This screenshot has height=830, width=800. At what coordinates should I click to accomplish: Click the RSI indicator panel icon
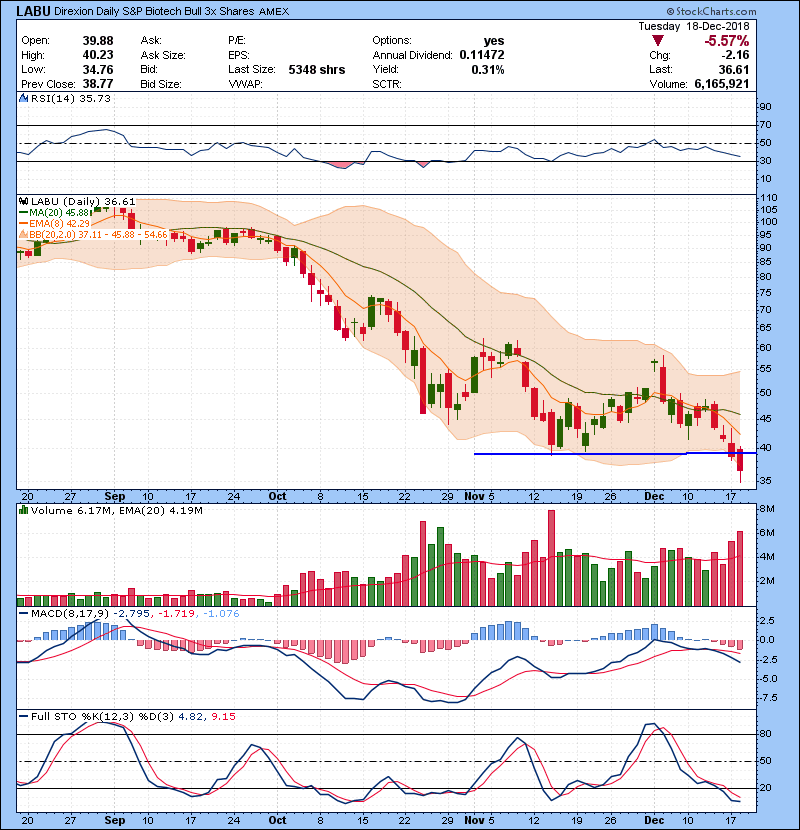(23, 98)
